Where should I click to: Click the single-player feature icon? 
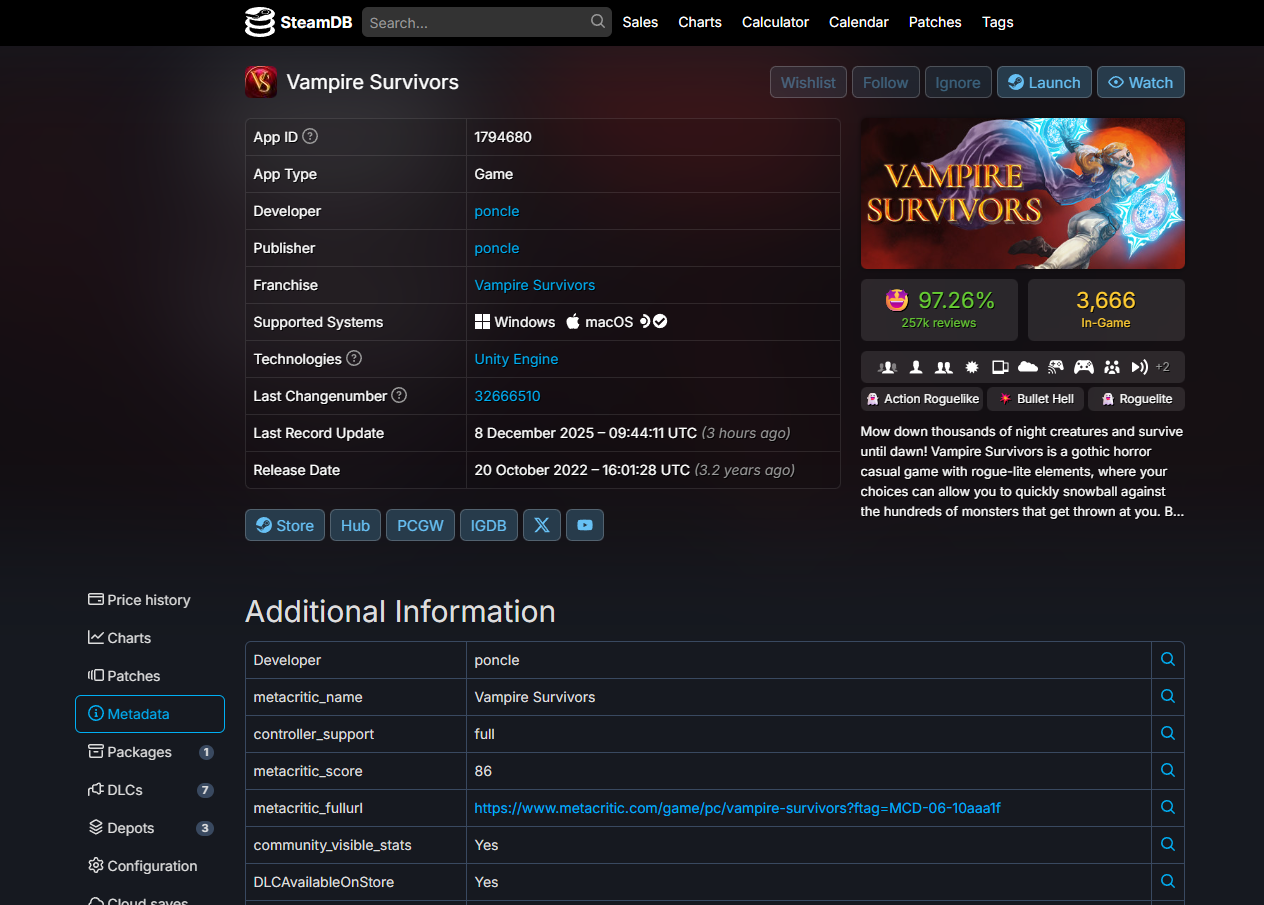(x=915, y=367)
